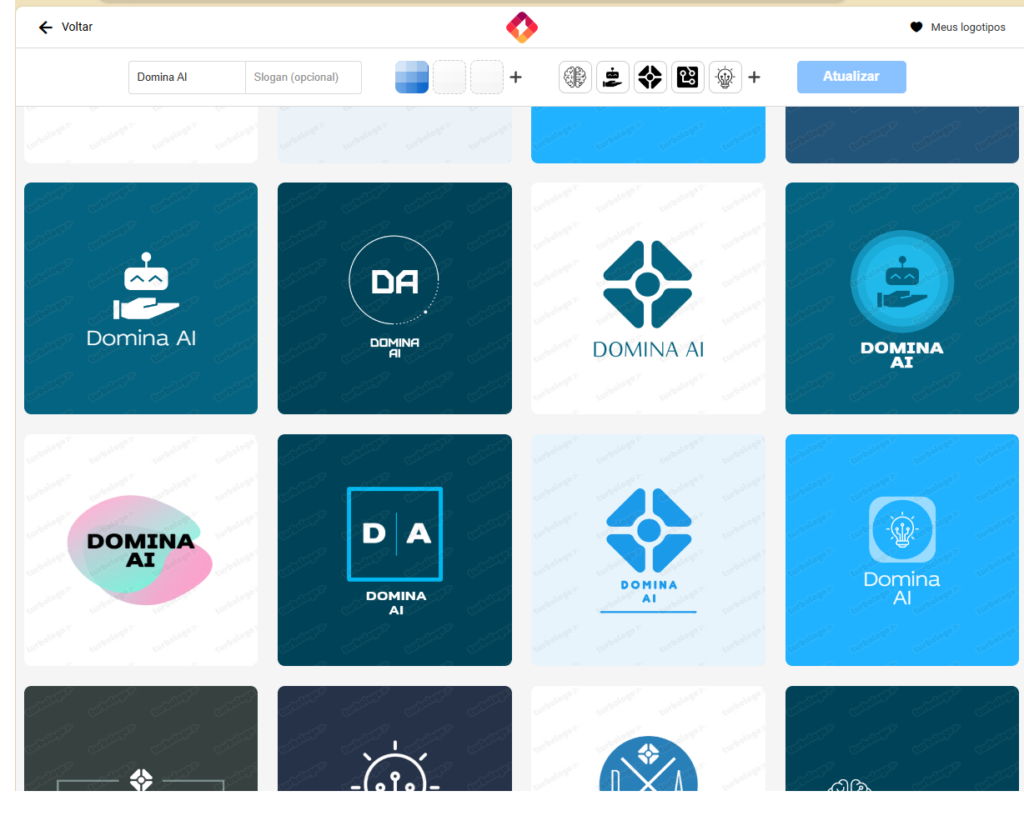This screenshot has height=816, width=1024.
Task: Click the brain icon in the symbol selector
Action: (575, 77)
